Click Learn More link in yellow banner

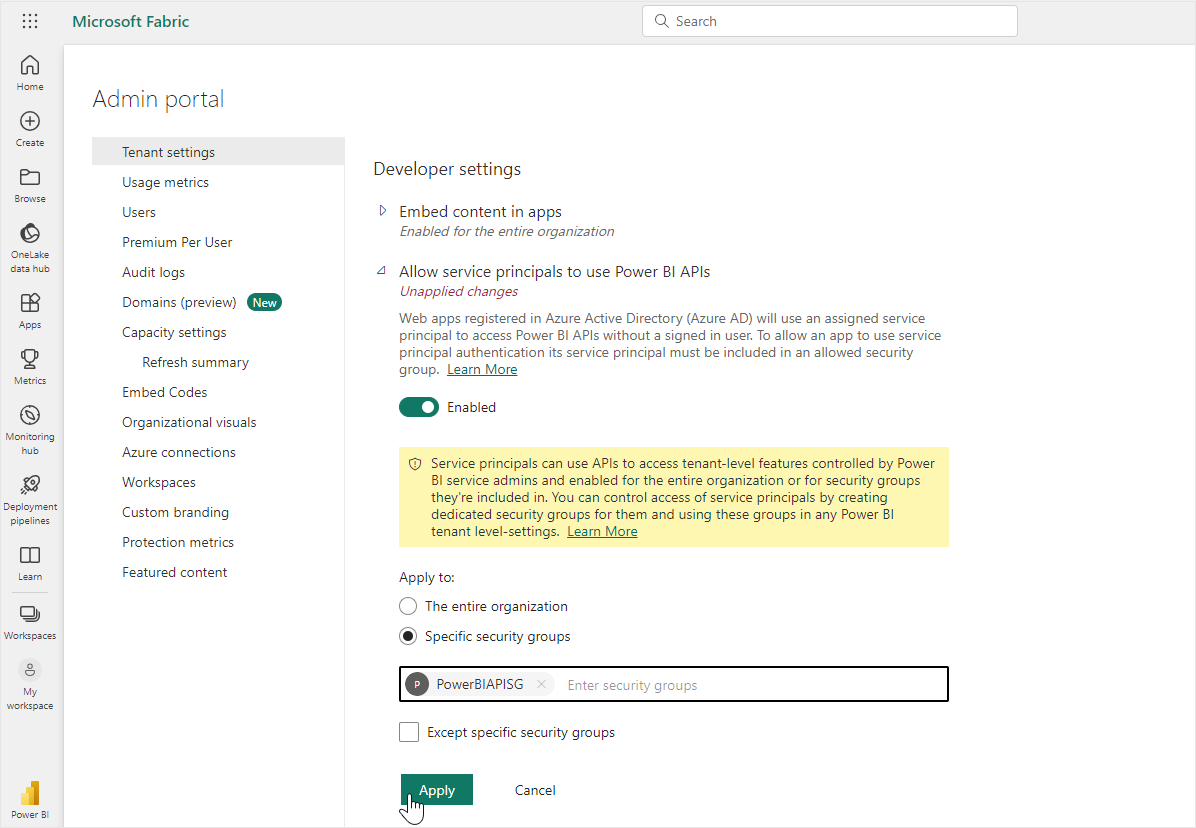coord(602,531)
